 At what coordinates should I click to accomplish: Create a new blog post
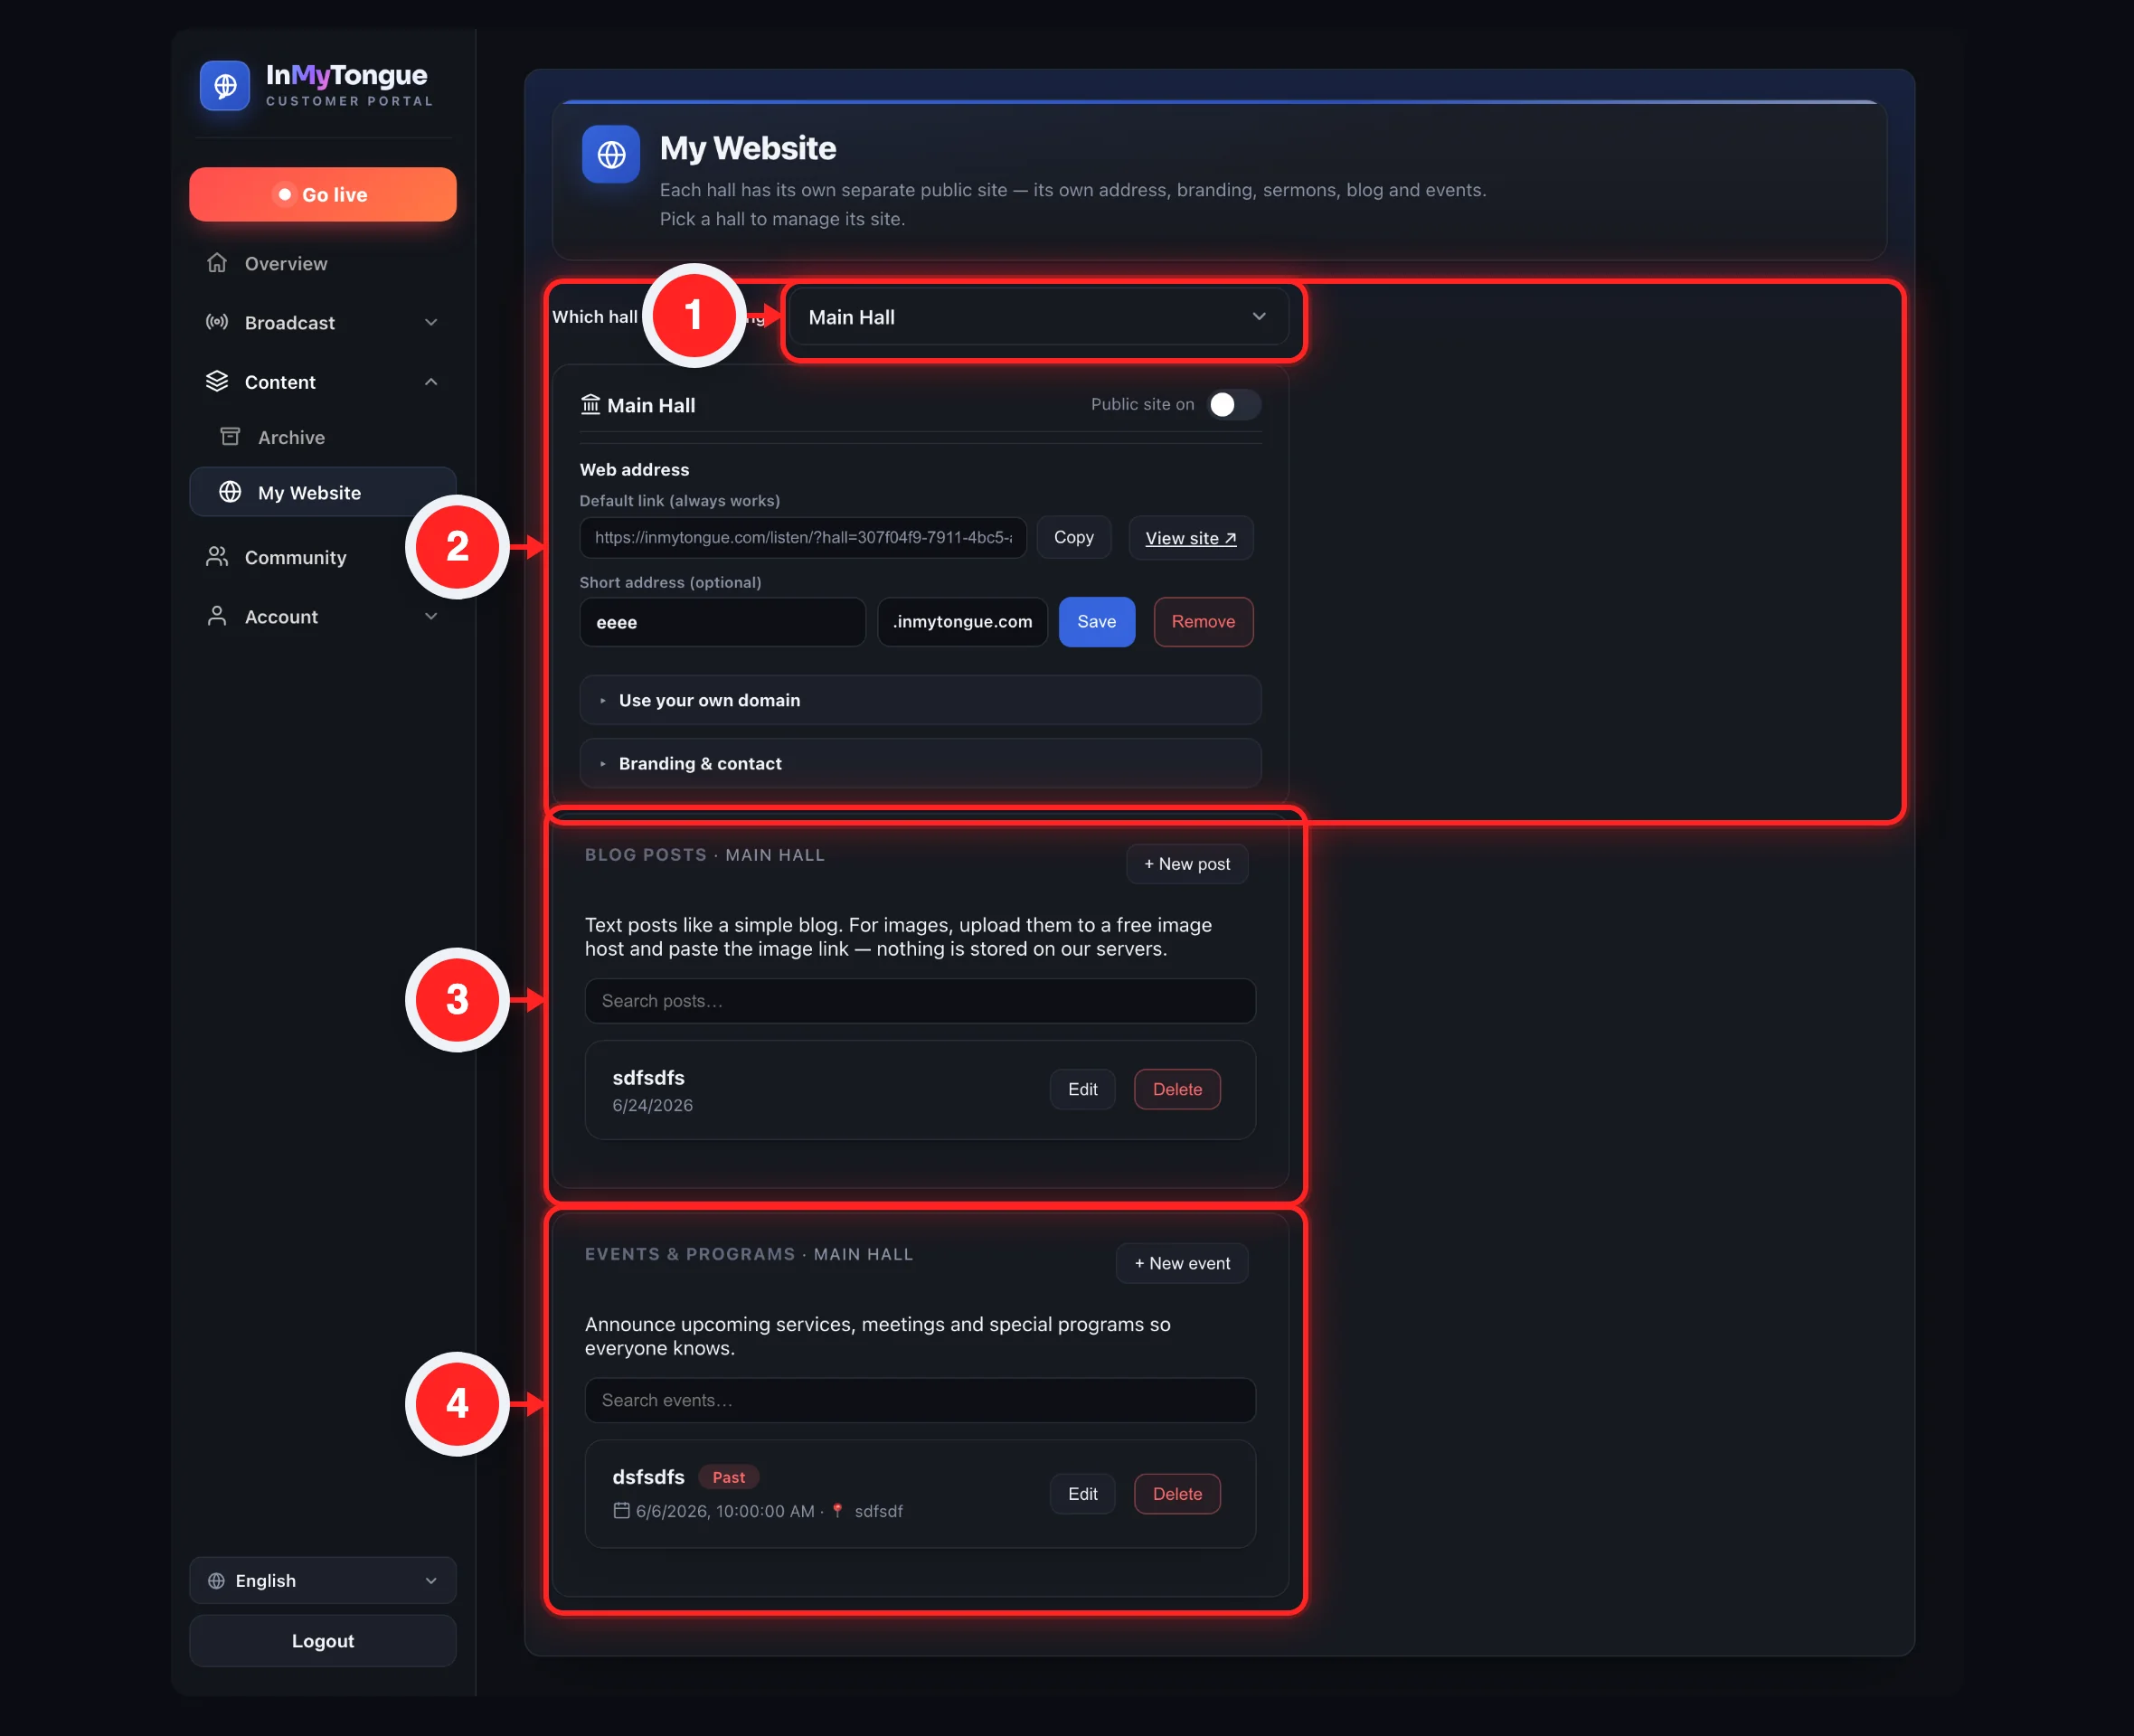[1187, 864]
